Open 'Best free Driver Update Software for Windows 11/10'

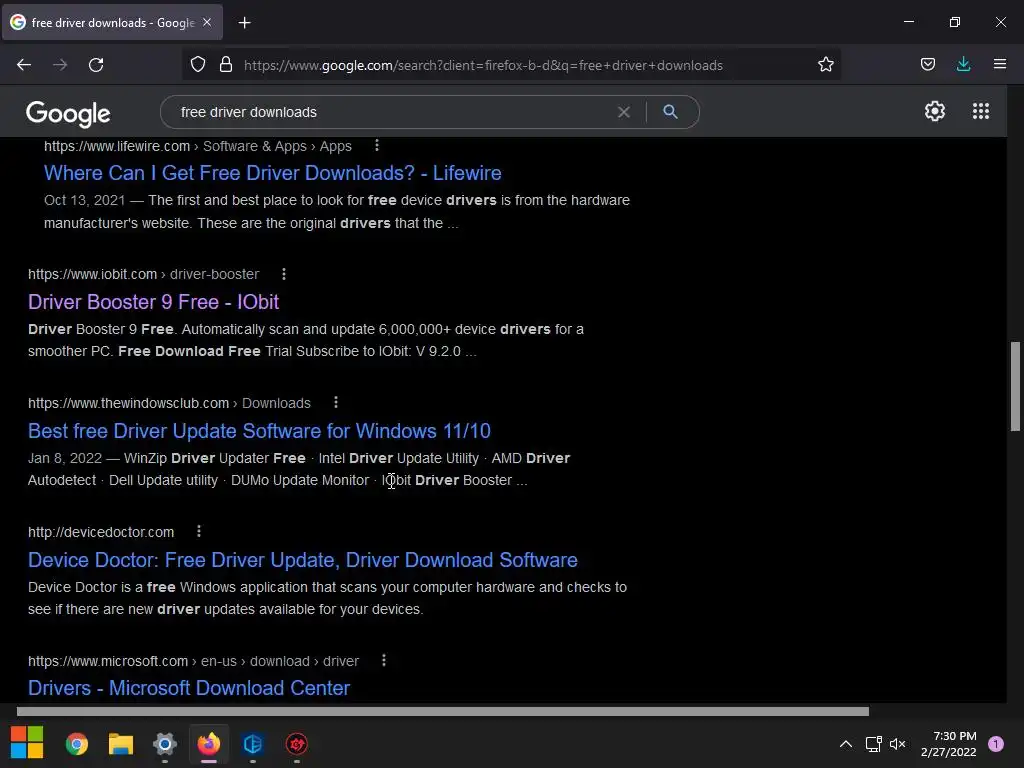(259, 431)
